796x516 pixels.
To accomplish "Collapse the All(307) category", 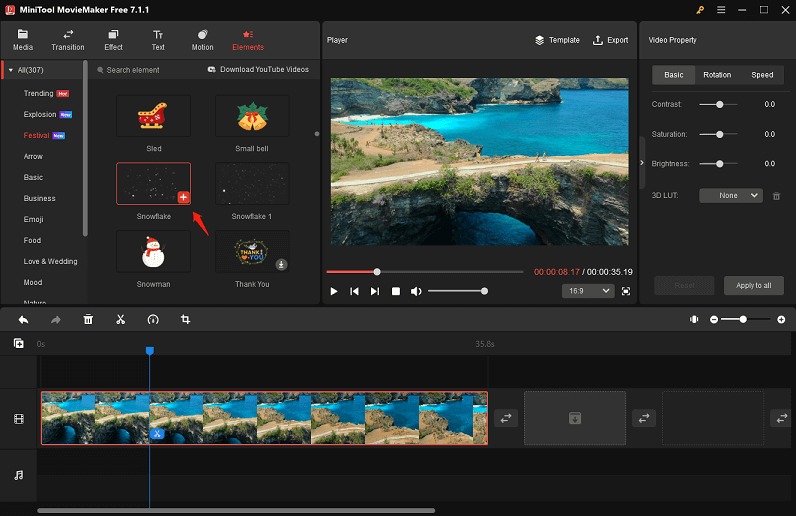I will (x=11, y=70).
